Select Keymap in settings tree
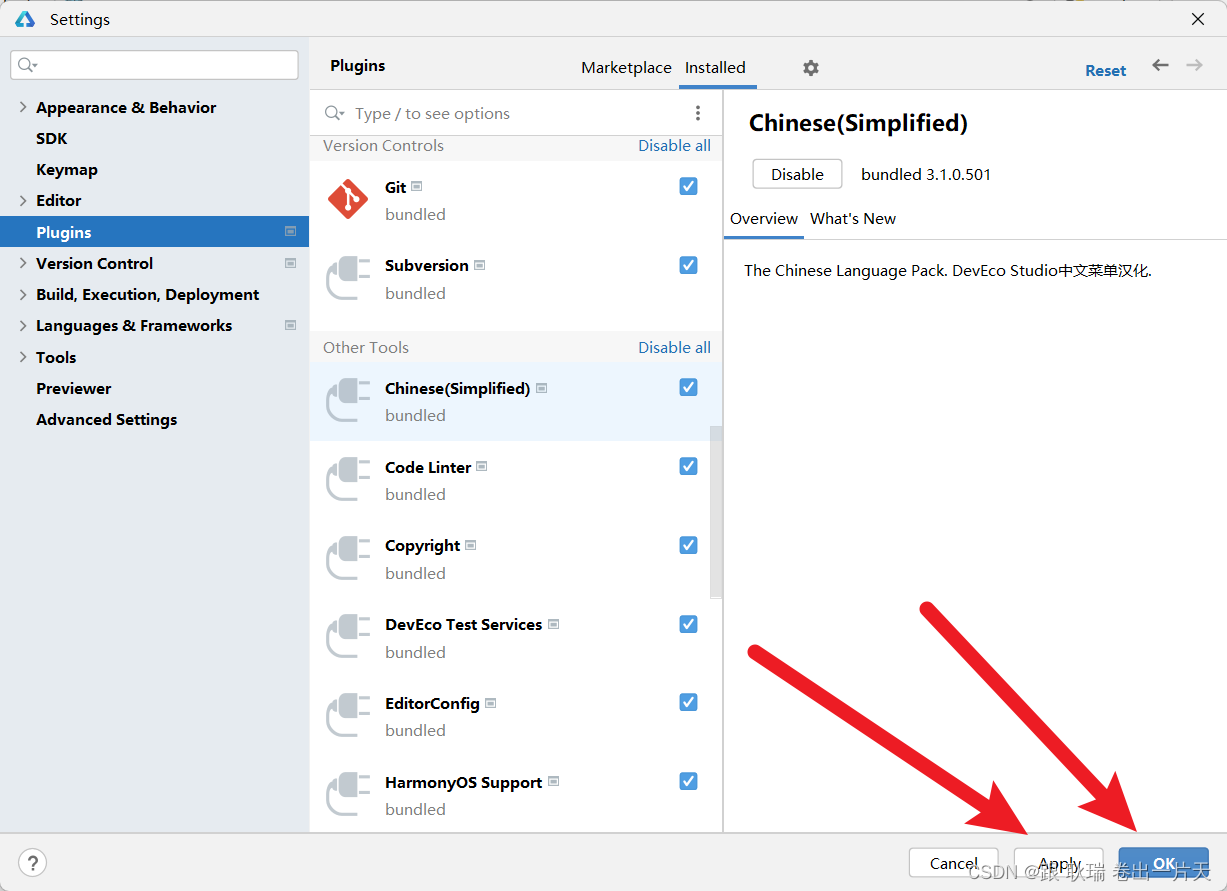 67,169
